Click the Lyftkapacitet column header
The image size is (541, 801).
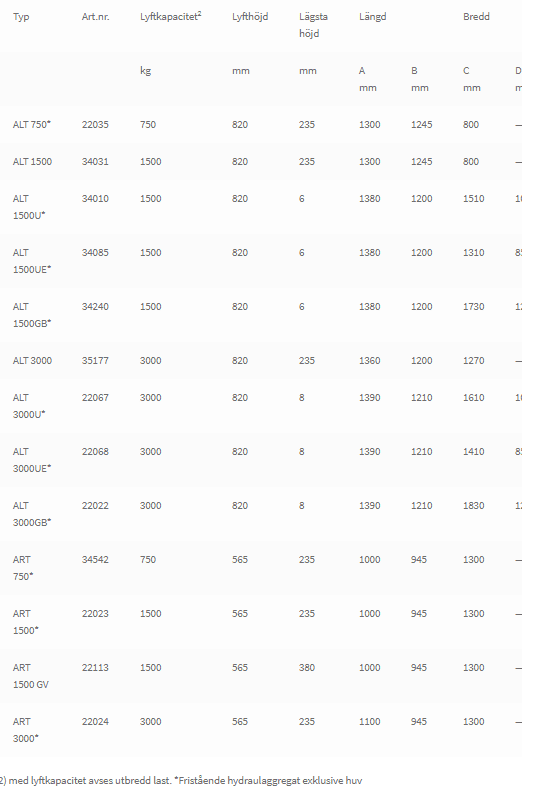[x=171, y=16]
